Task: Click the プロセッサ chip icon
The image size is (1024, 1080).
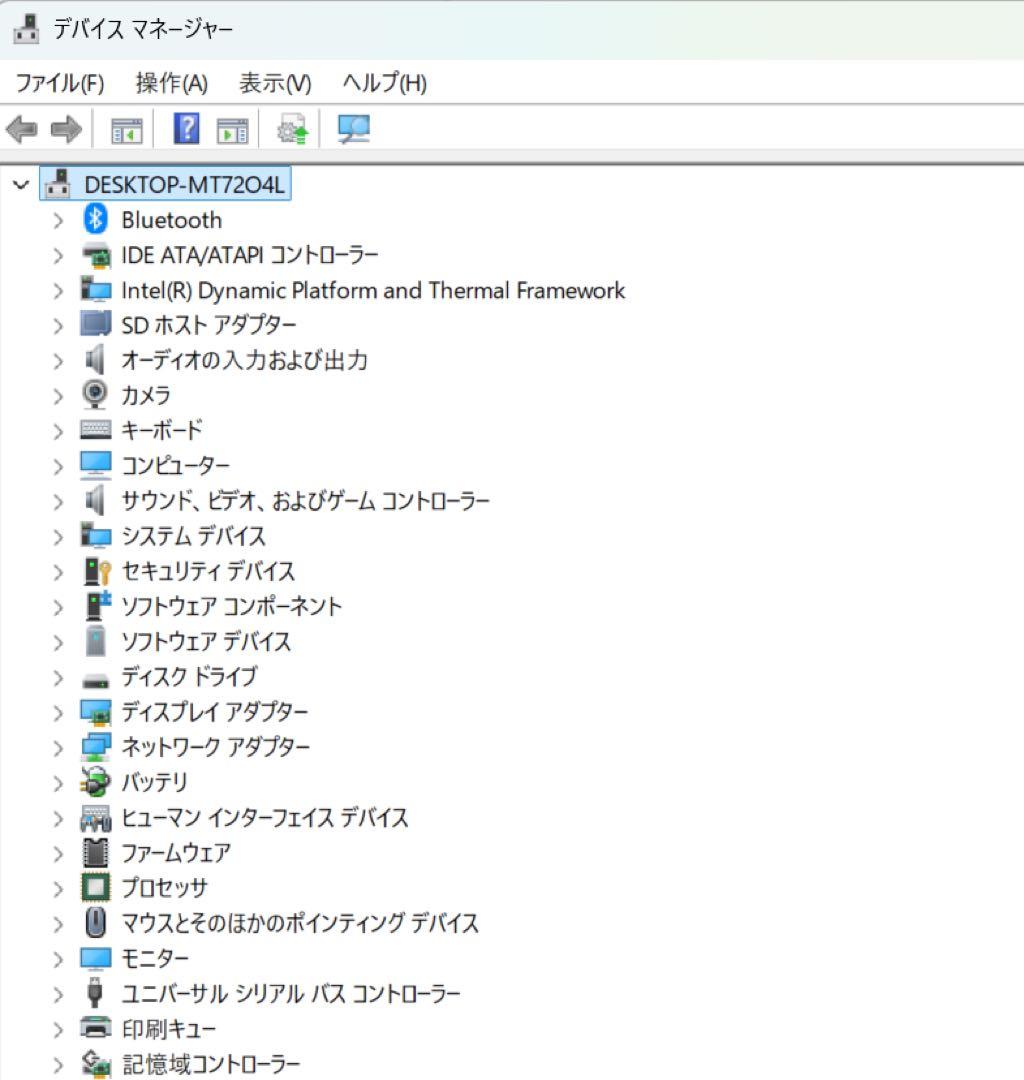Action: [95, 888]
